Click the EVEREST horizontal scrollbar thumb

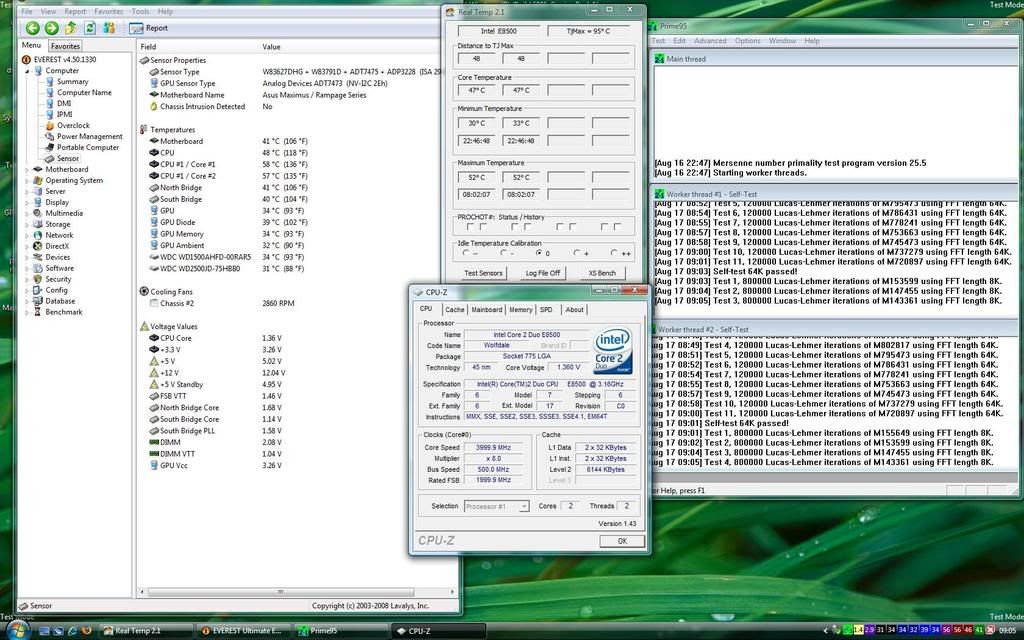point(281,592)
